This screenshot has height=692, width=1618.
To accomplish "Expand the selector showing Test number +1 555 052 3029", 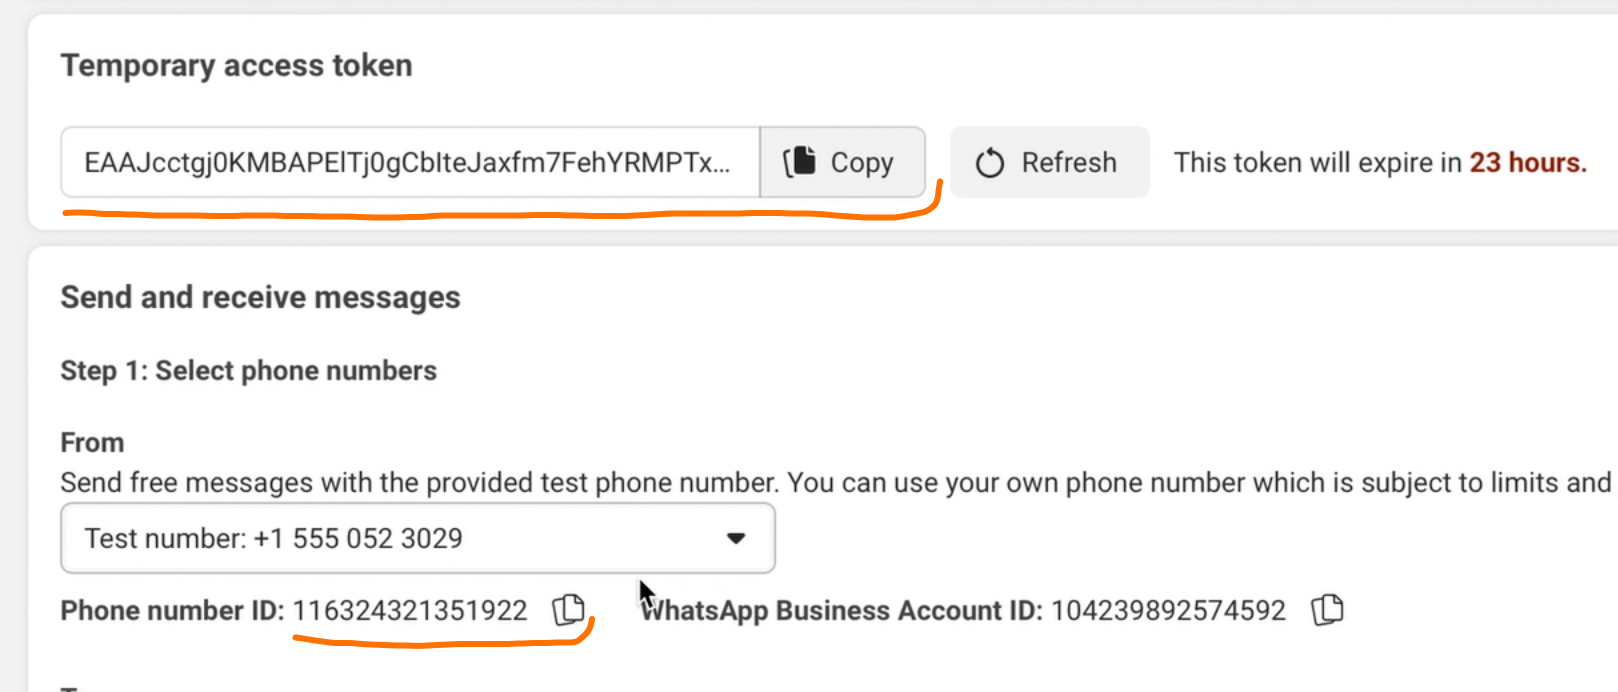I will [418, 538].
